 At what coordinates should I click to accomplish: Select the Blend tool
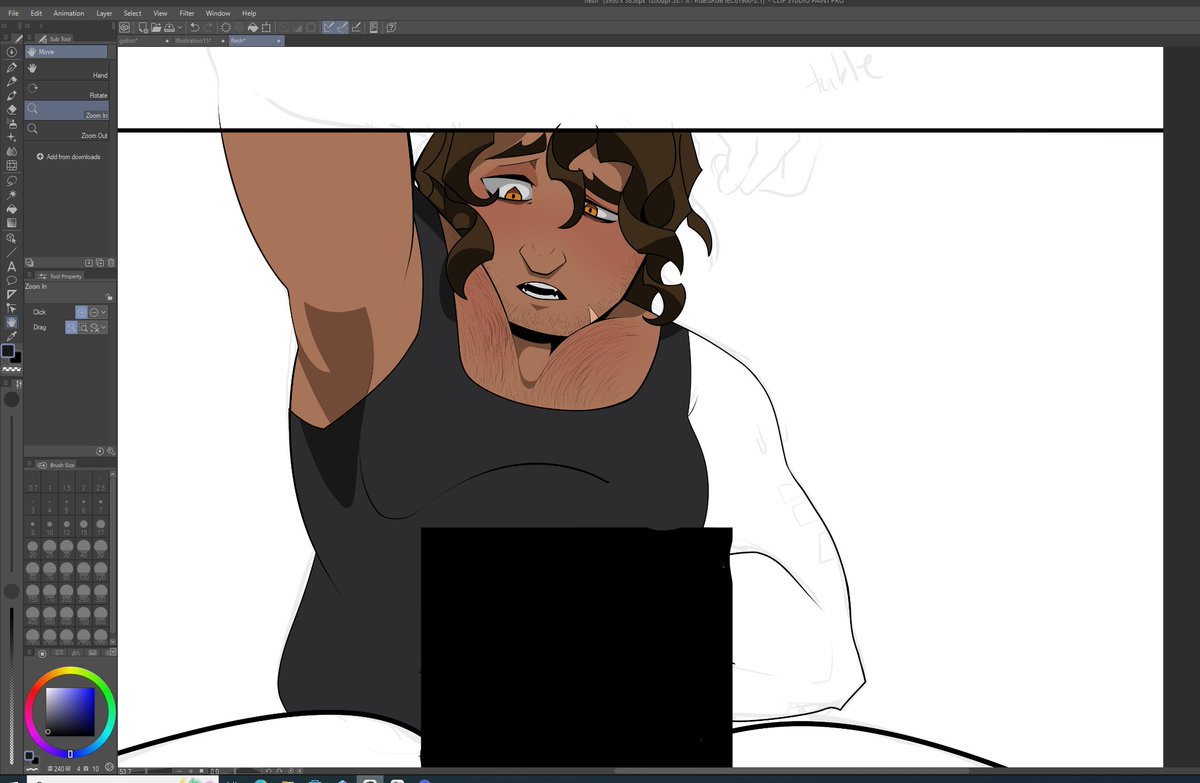[x=12, y=151]
